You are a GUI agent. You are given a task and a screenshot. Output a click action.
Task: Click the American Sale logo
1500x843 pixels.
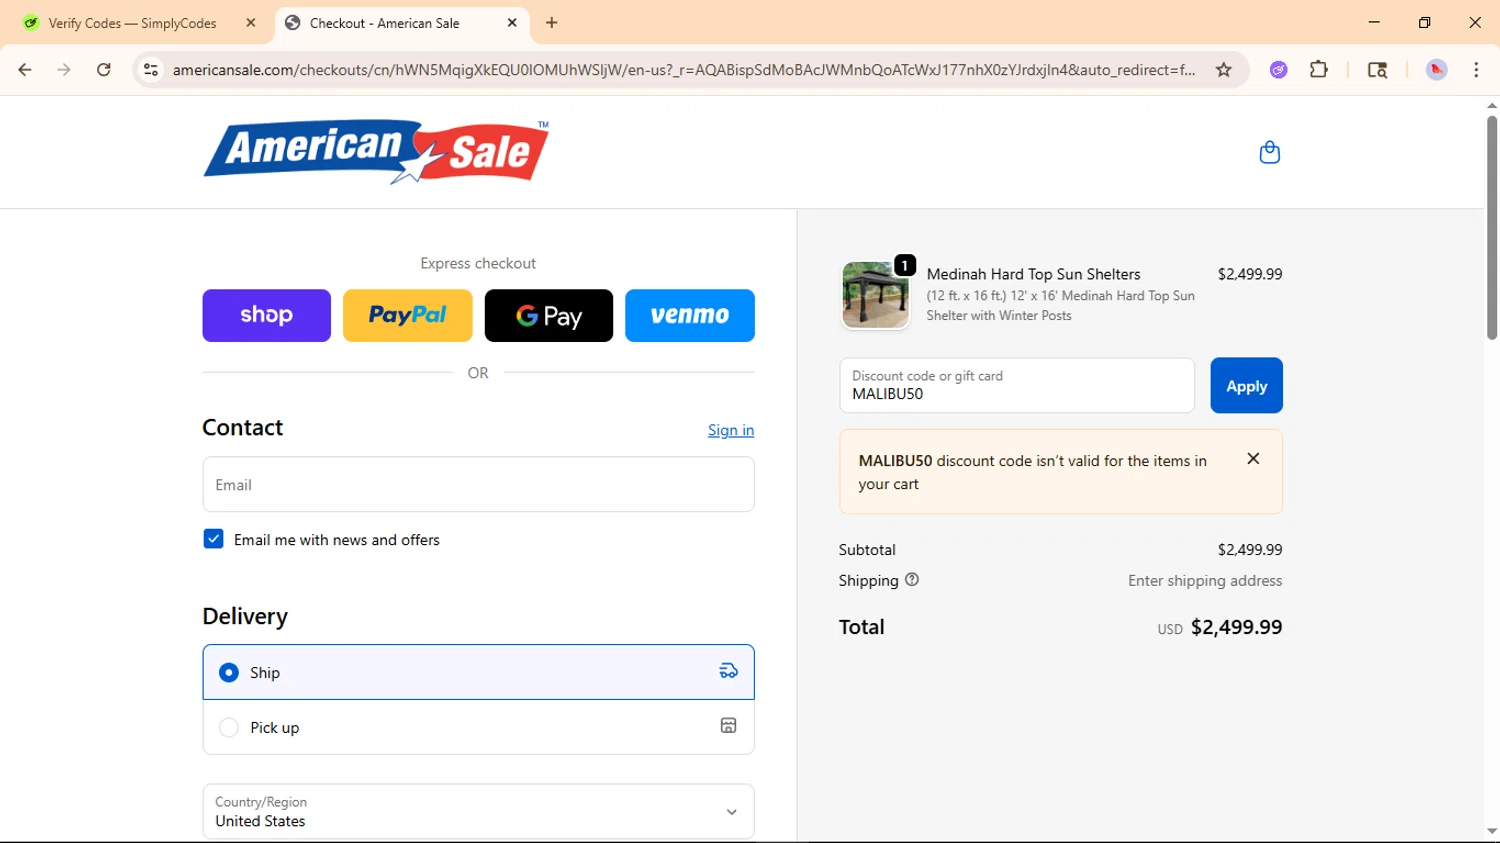pos(376,152)
